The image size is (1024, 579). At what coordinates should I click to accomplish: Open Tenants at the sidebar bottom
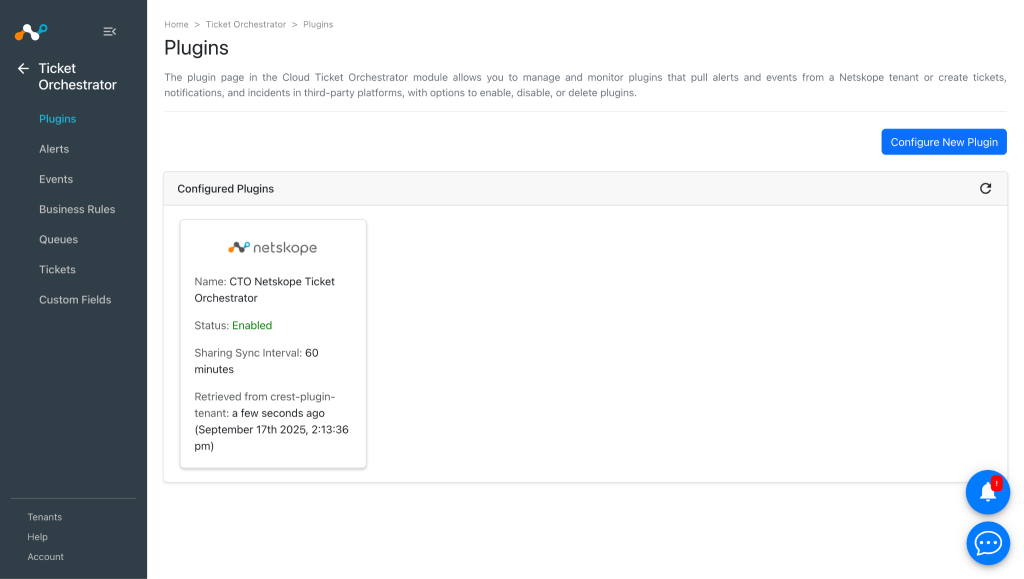tap(44, 517)
